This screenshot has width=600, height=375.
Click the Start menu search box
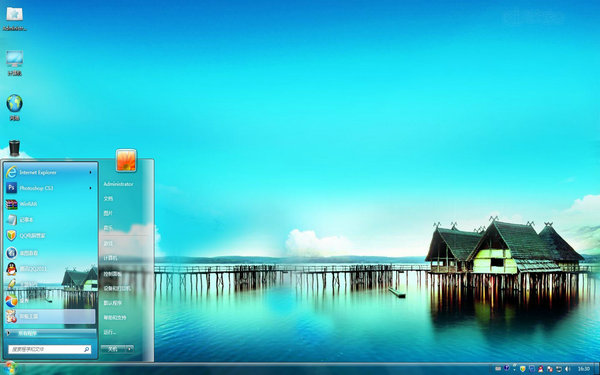coord(50,349)
